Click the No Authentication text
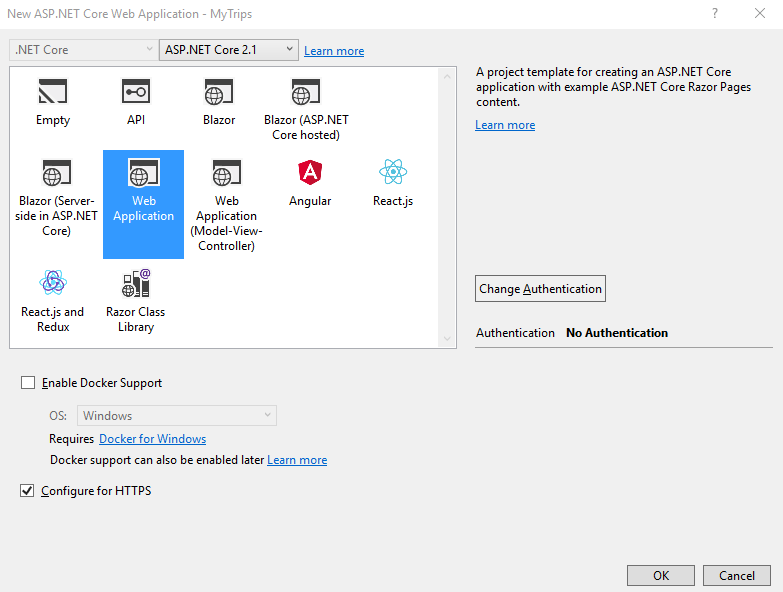The height and width of the screenshot is (592, 783). coord(617,333)
